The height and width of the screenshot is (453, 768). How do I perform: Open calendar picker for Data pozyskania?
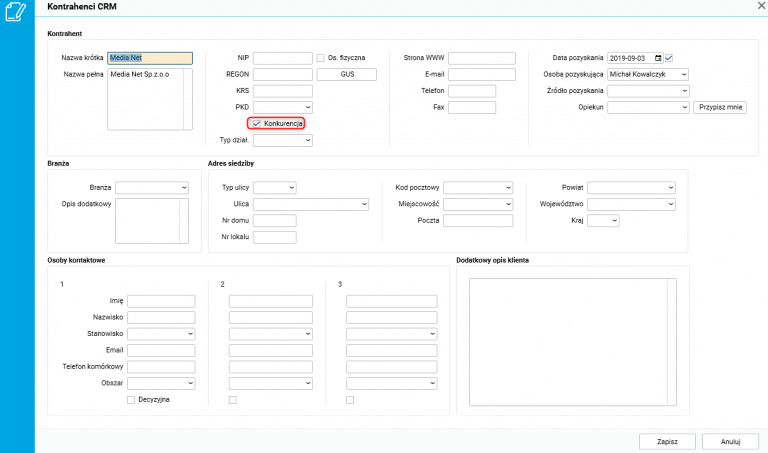pos(658,58)
